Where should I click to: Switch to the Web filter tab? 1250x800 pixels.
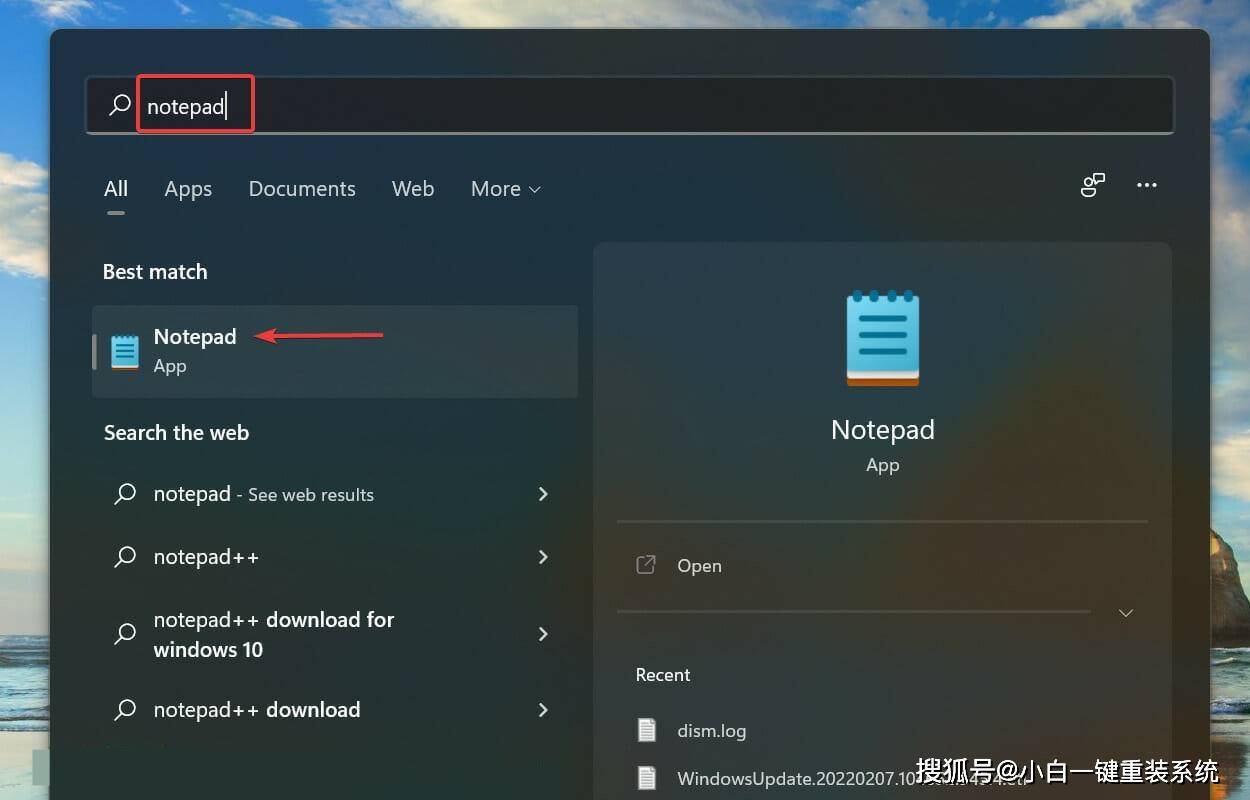[413, 189]
